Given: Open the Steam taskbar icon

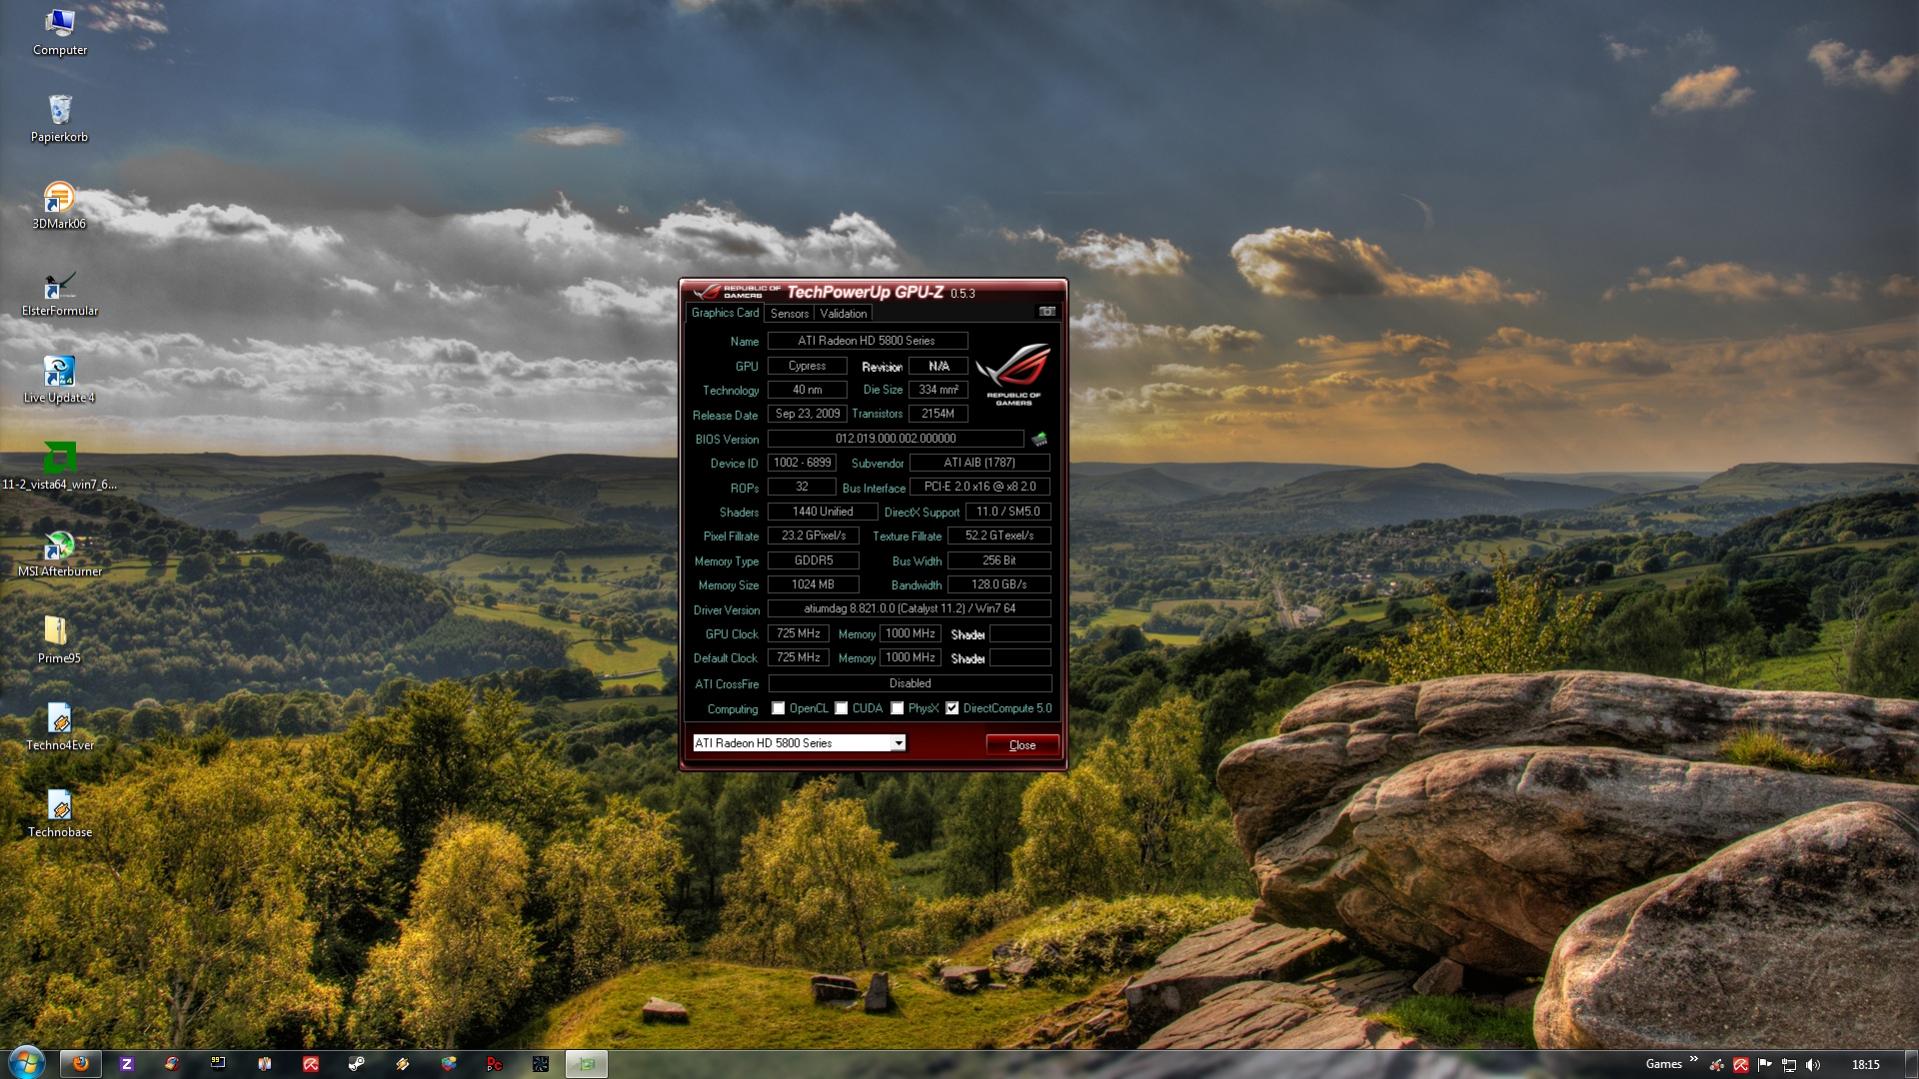Looking at the screenshot, I should [x=356, y=1064].
